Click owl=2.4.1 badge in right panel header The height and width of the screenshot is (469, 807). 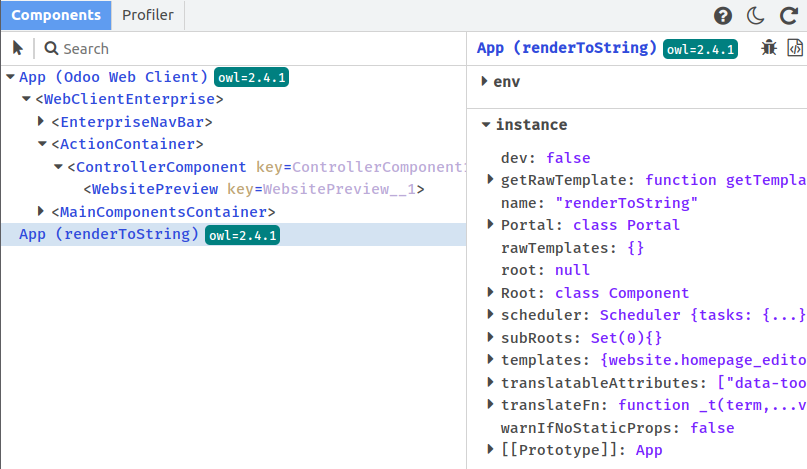[x=700, y=49]
